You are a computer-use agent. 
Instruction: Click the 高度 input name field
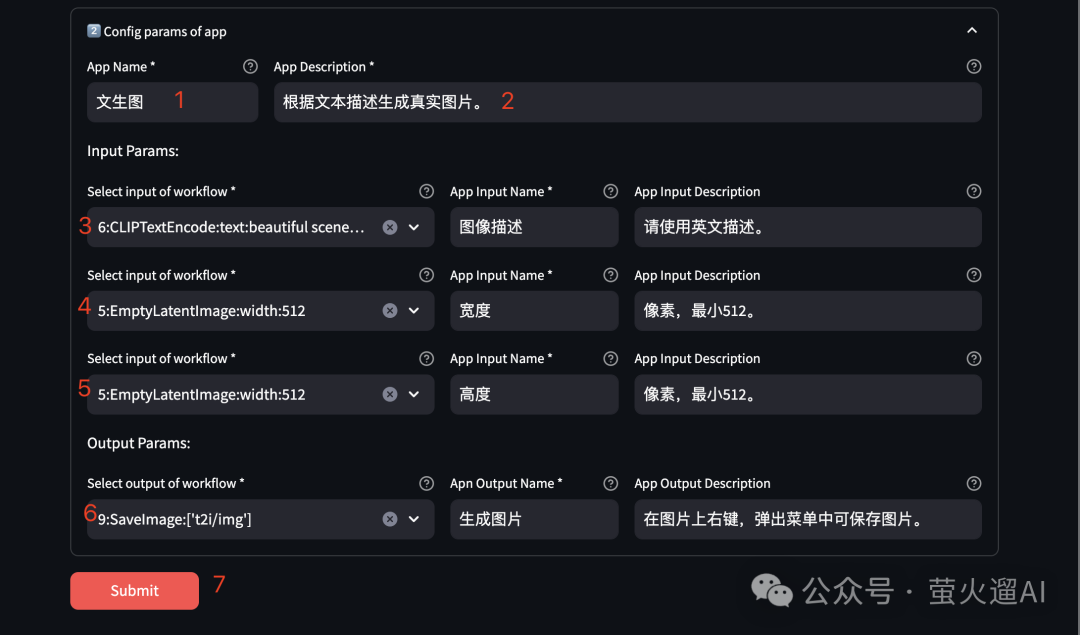(534, 394)
